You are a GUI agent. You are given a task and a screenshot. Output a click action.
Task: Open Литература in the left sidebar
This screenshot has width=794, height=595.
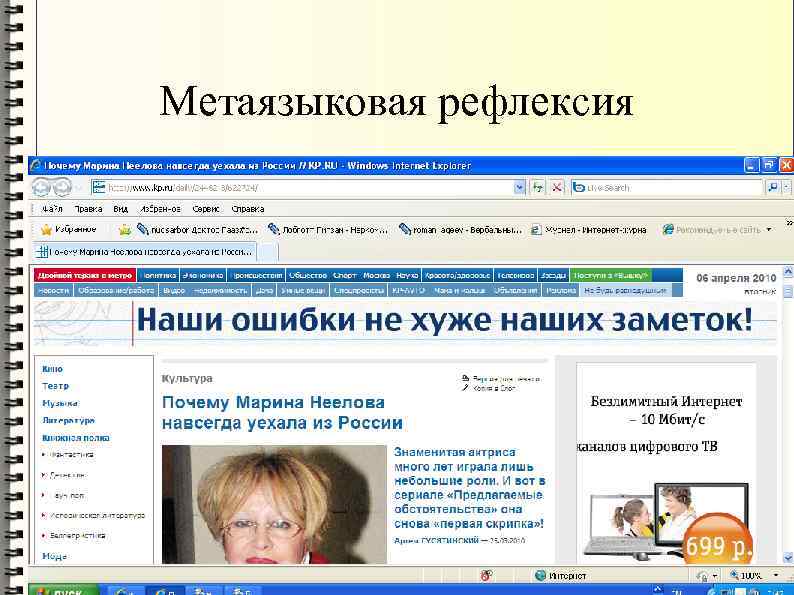click(x=68, y=420)
